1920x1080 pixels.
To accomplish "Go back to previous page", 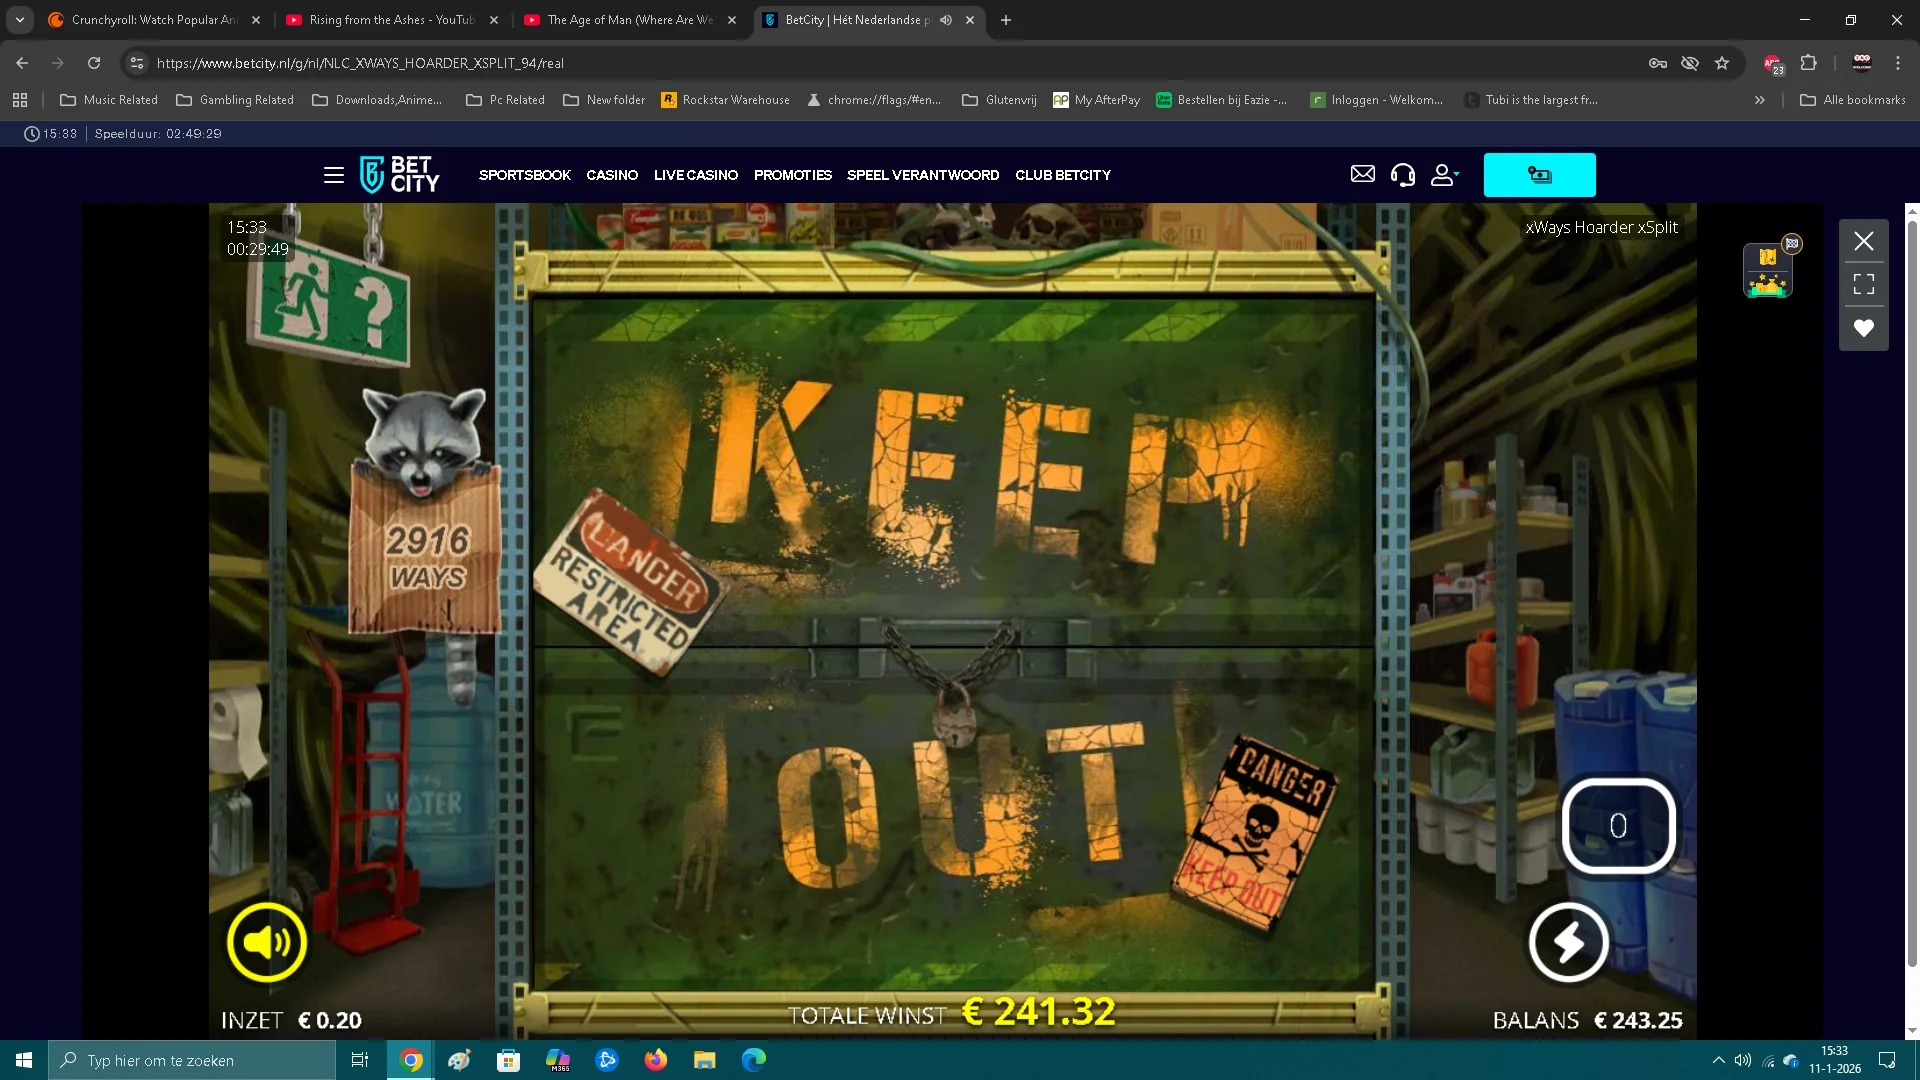I will tap(22, 63).
